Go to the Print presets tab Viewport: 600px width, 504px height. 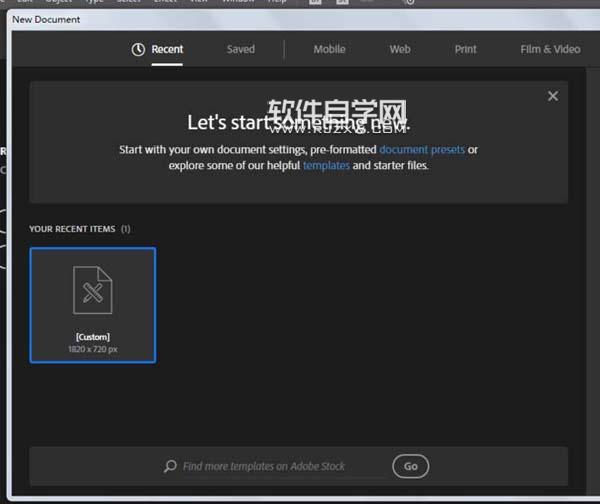tap(466, 49)
